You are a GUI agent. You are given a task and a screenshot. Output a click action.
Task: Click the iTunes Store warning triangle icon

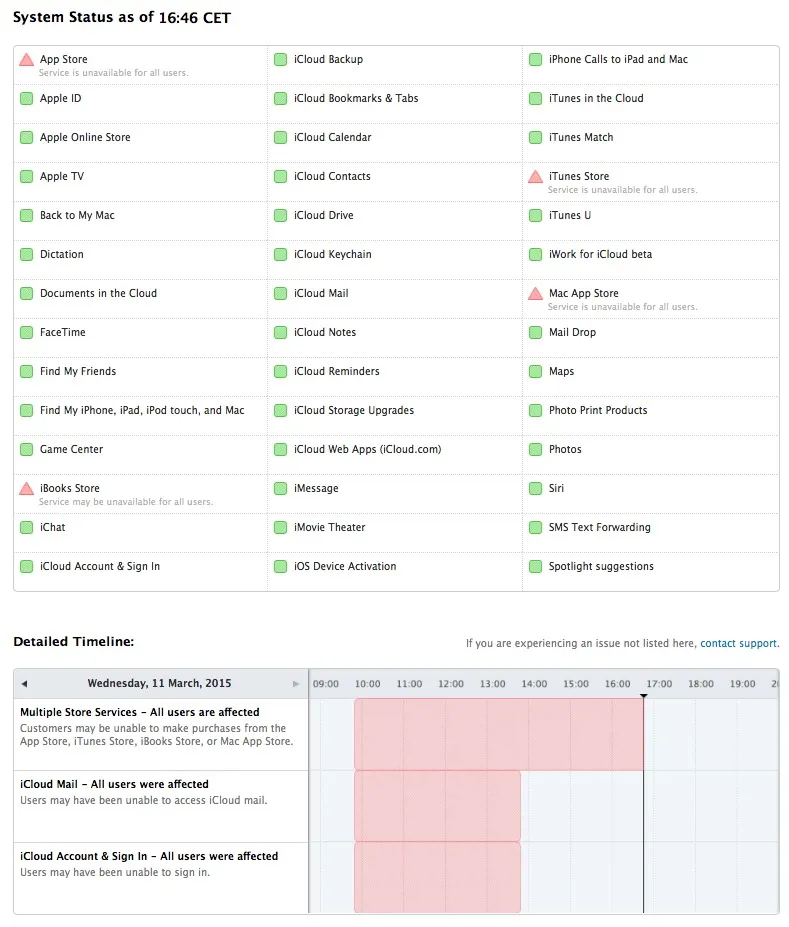pos(536,177)
